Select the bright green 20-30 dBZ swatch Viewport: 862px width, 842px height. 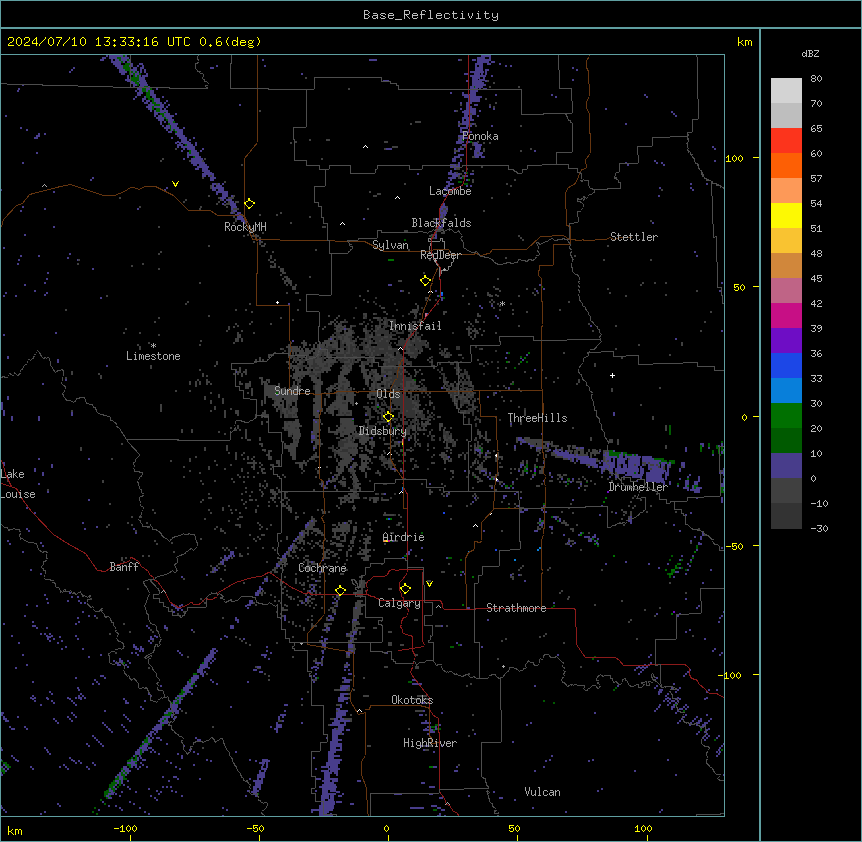pyautogui.click(x=786, y=416)
